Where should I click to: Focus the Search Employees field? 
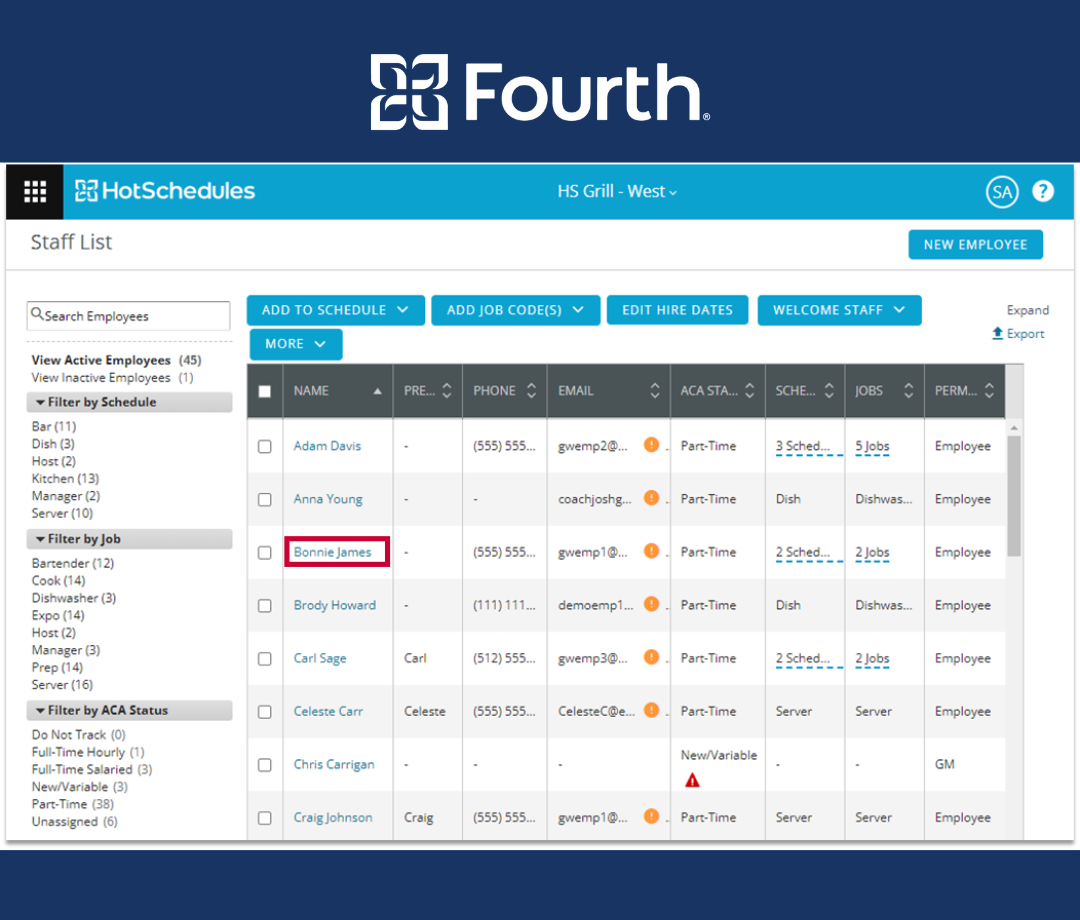click(128, 315)
